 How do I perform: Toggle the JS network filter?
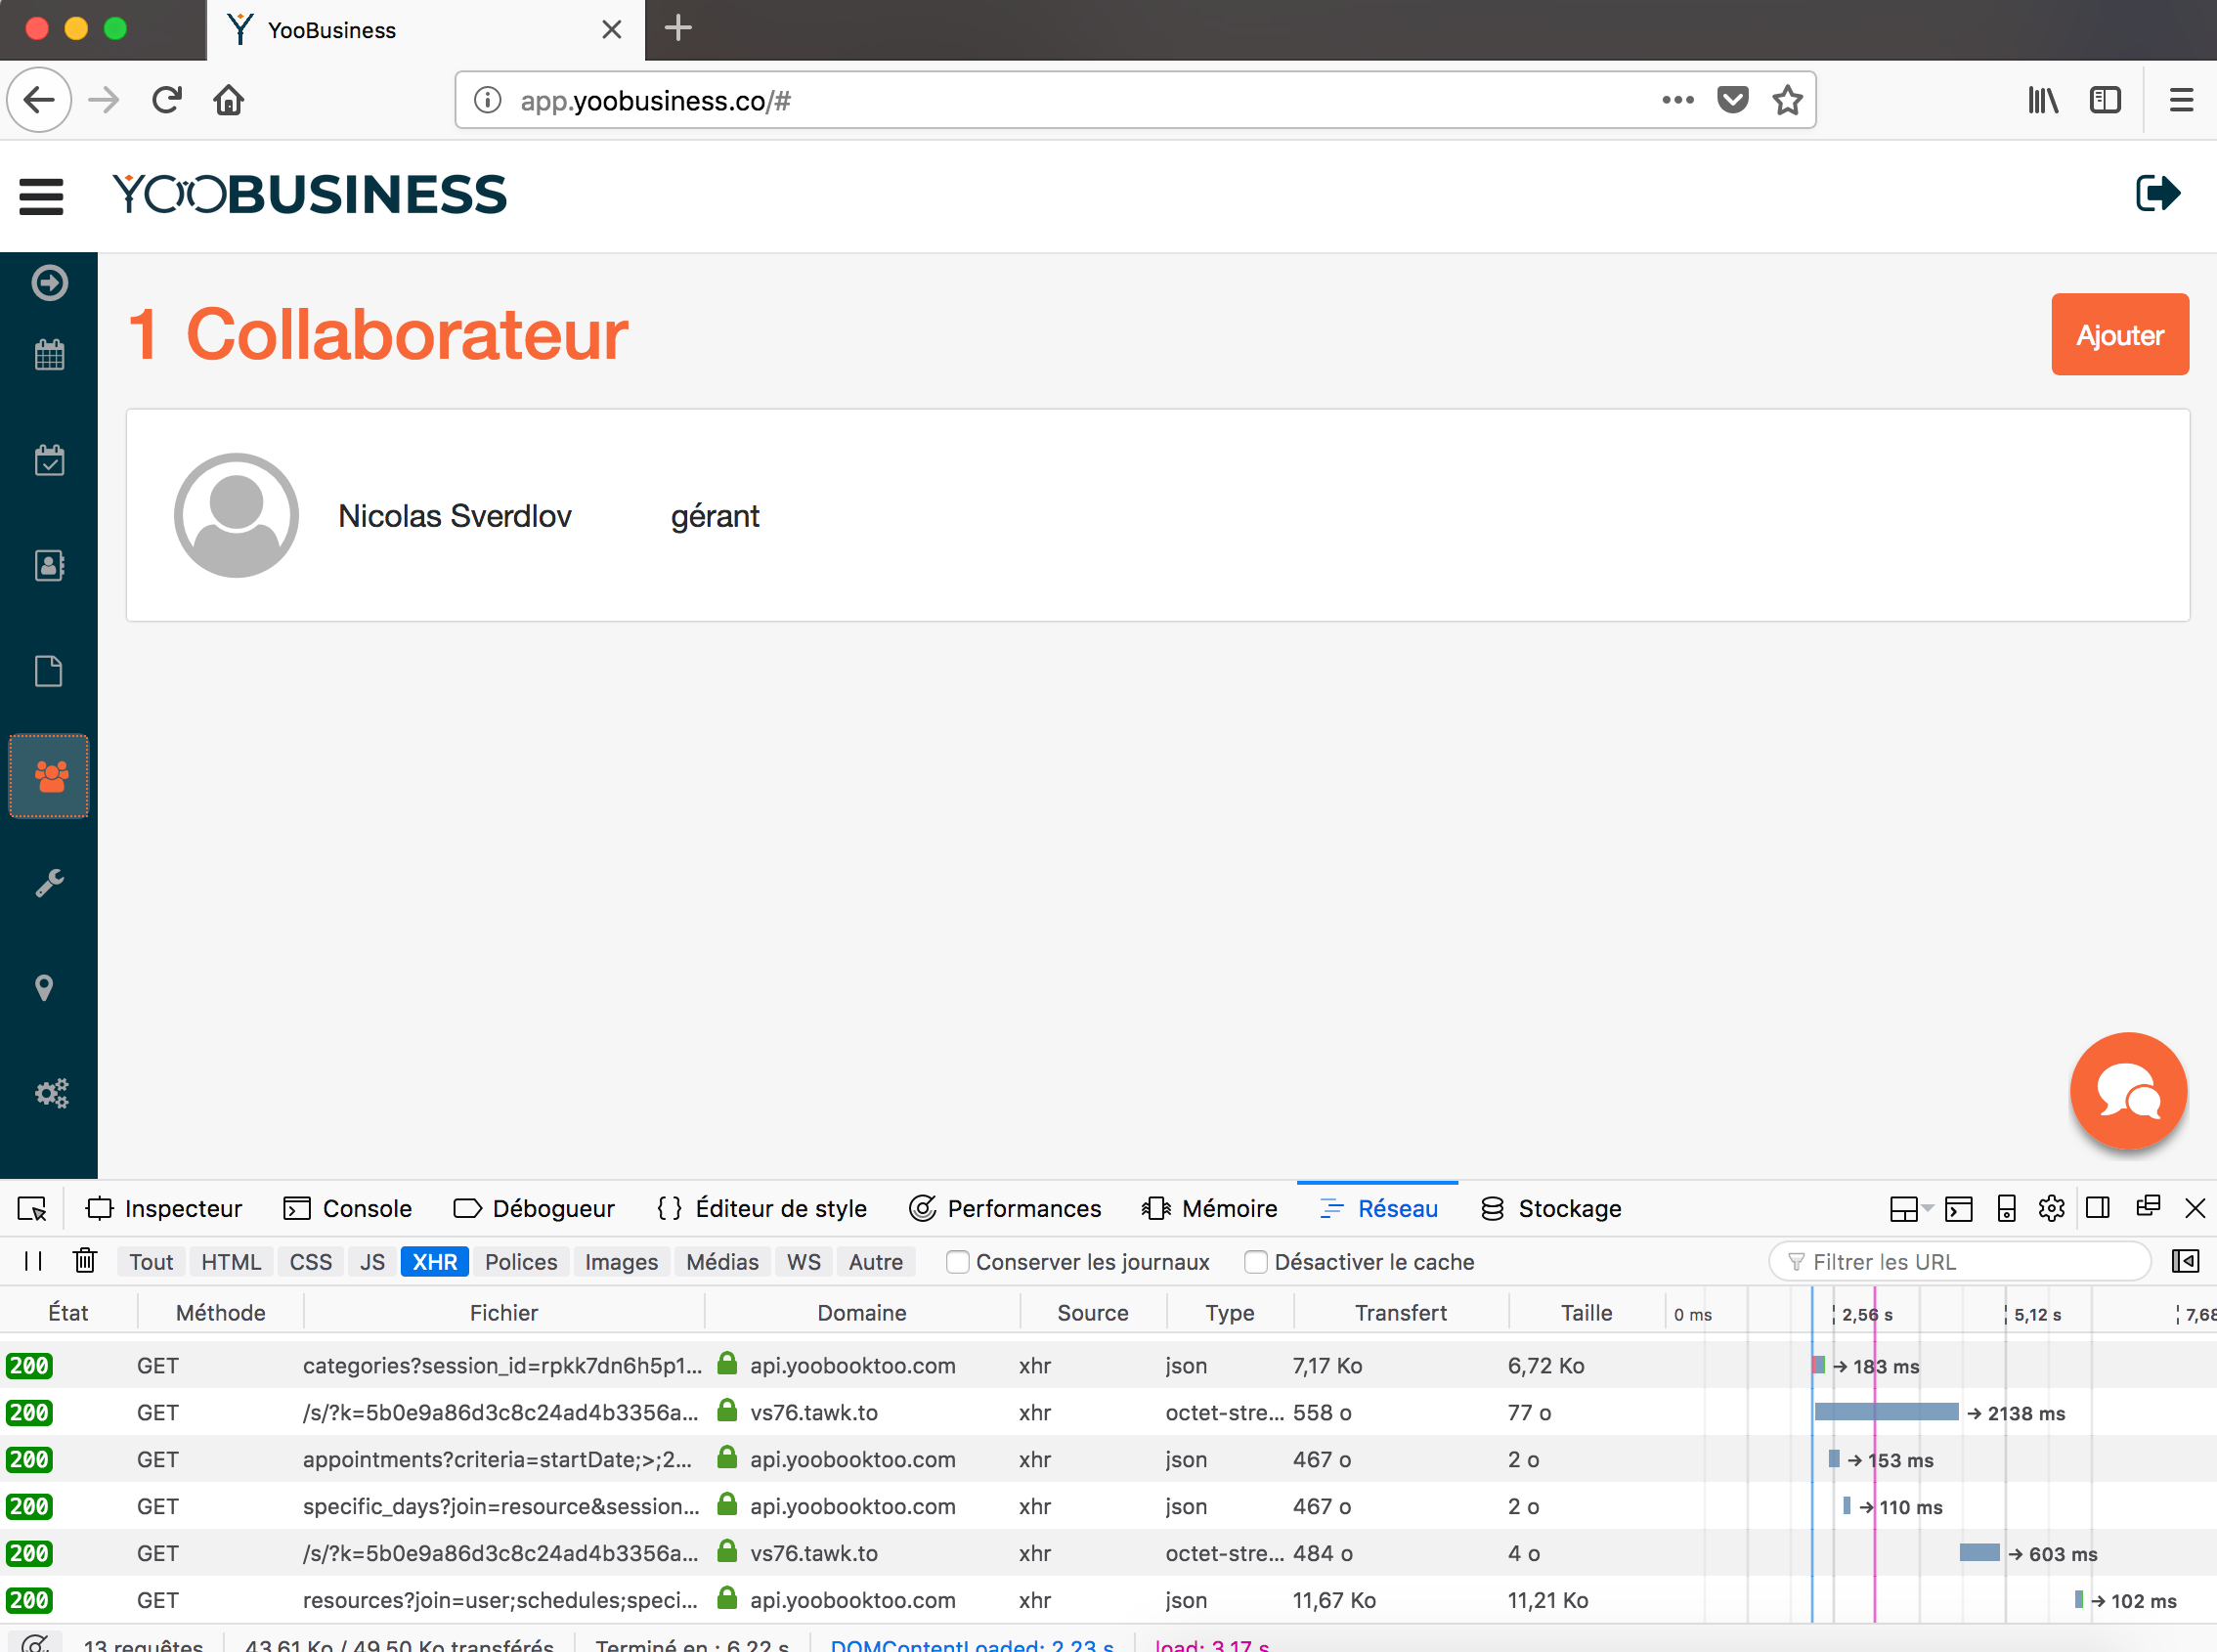(372, 1262)
